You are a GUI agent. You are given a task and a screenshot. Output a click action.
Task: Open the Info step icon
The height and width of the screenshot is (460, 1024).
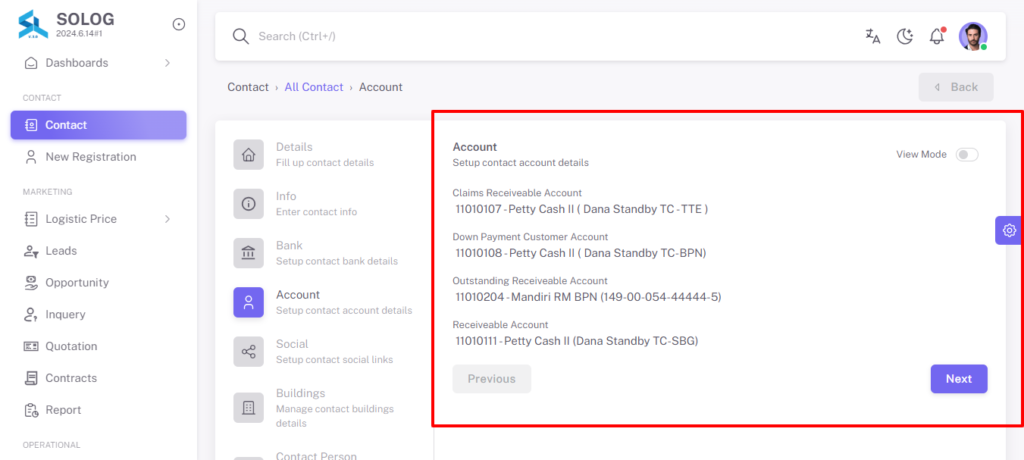pyautogui.click(x=249, y=204)
